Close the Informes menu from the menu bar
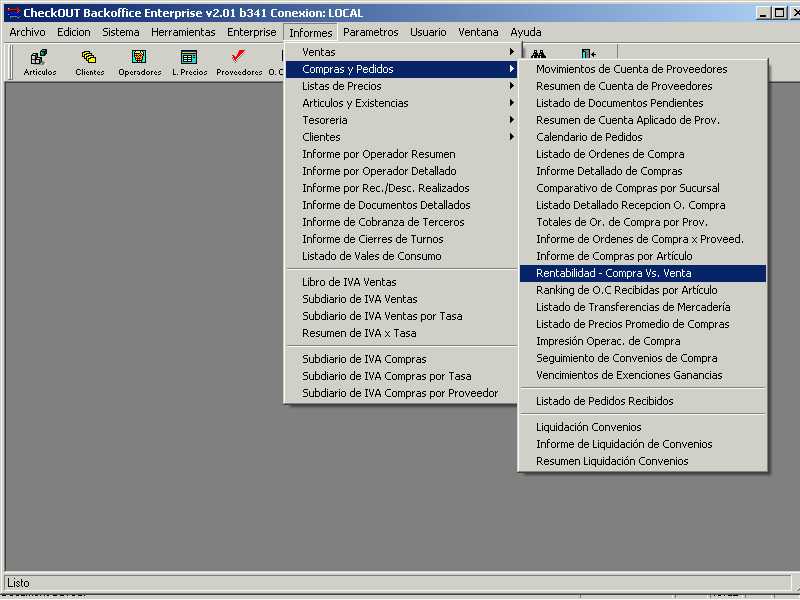Viewport: 800px width, 600px height. 310,33
